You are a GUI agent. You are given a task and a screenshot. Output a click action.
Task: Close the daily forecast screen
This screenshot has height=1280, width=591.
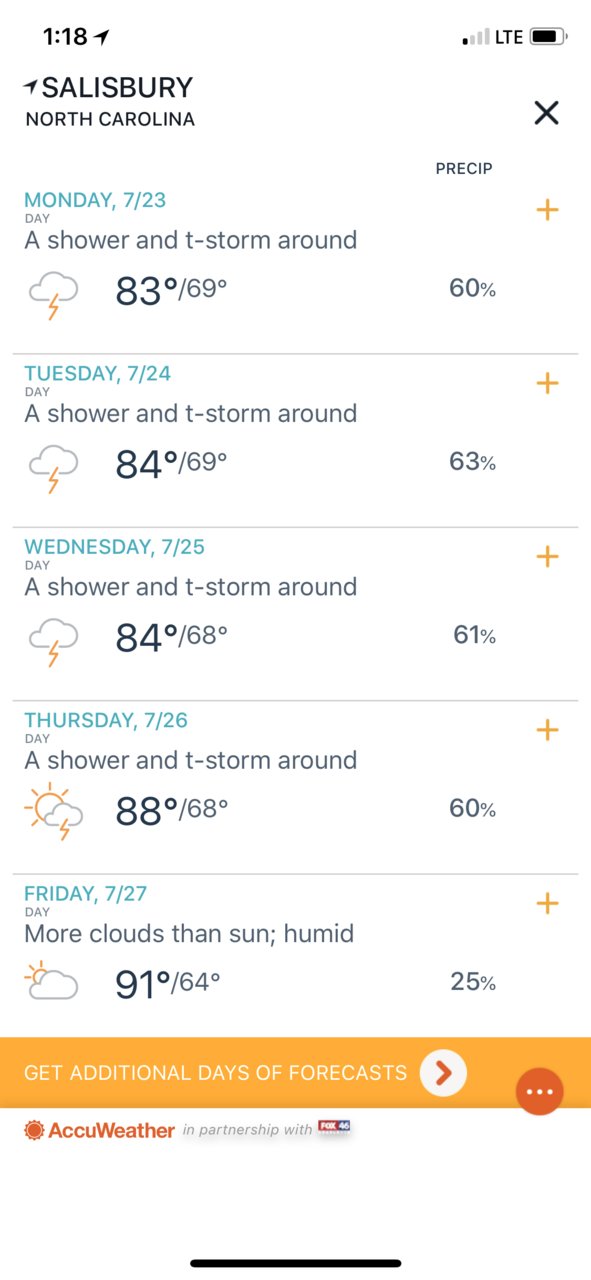click(x=546, y=113)
